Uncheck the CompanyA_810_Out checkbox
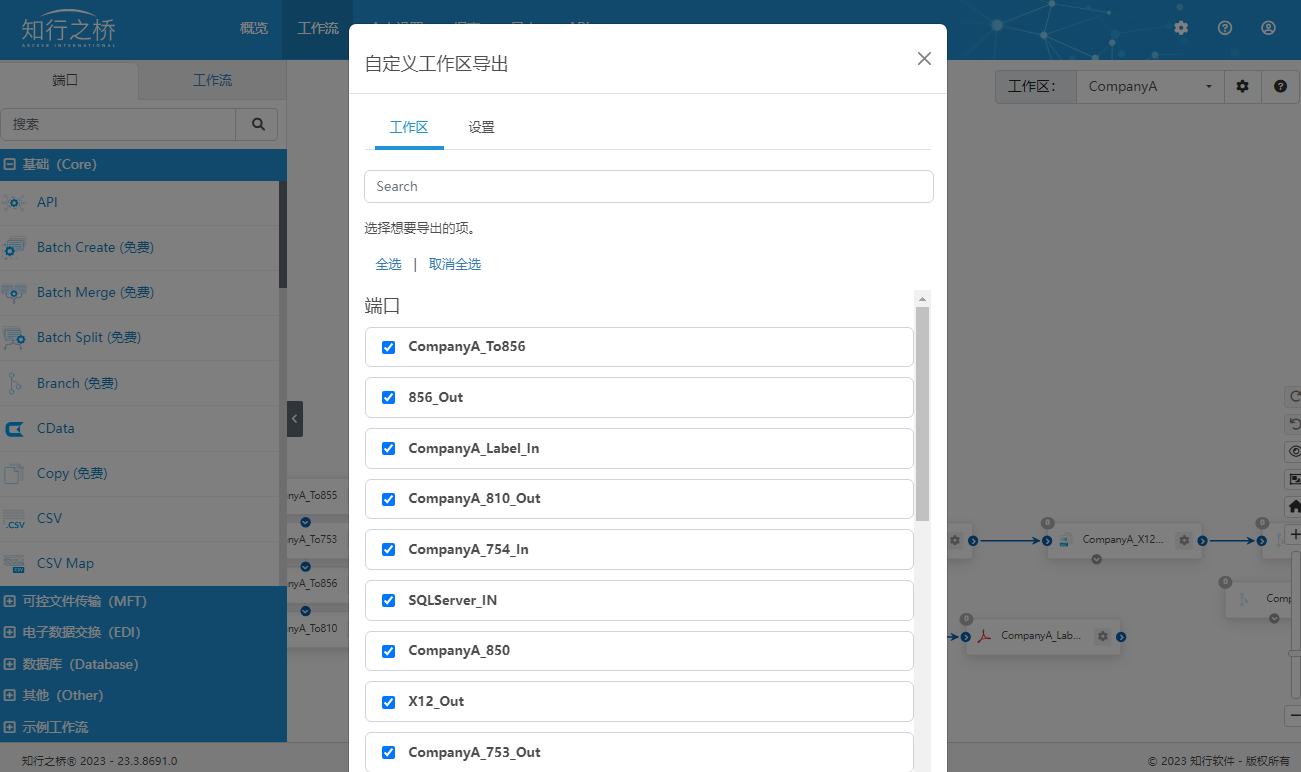1301x772 pixels. click(389, 498)
